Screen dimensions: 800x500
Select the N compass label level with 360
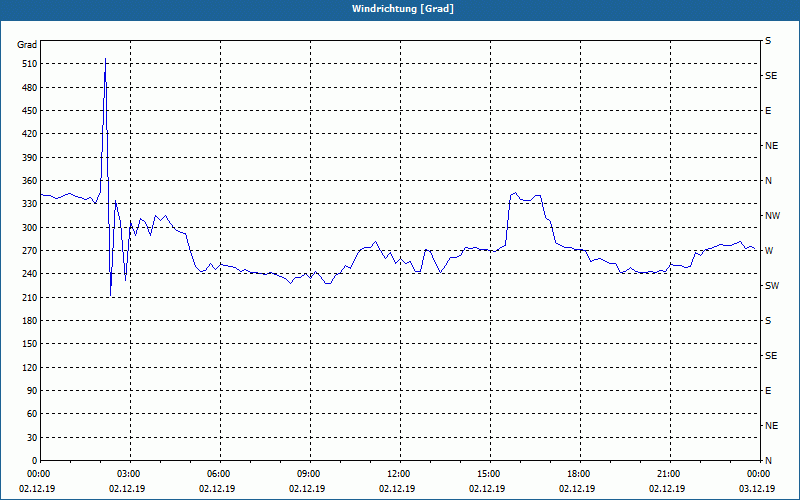tap(768, 181)
